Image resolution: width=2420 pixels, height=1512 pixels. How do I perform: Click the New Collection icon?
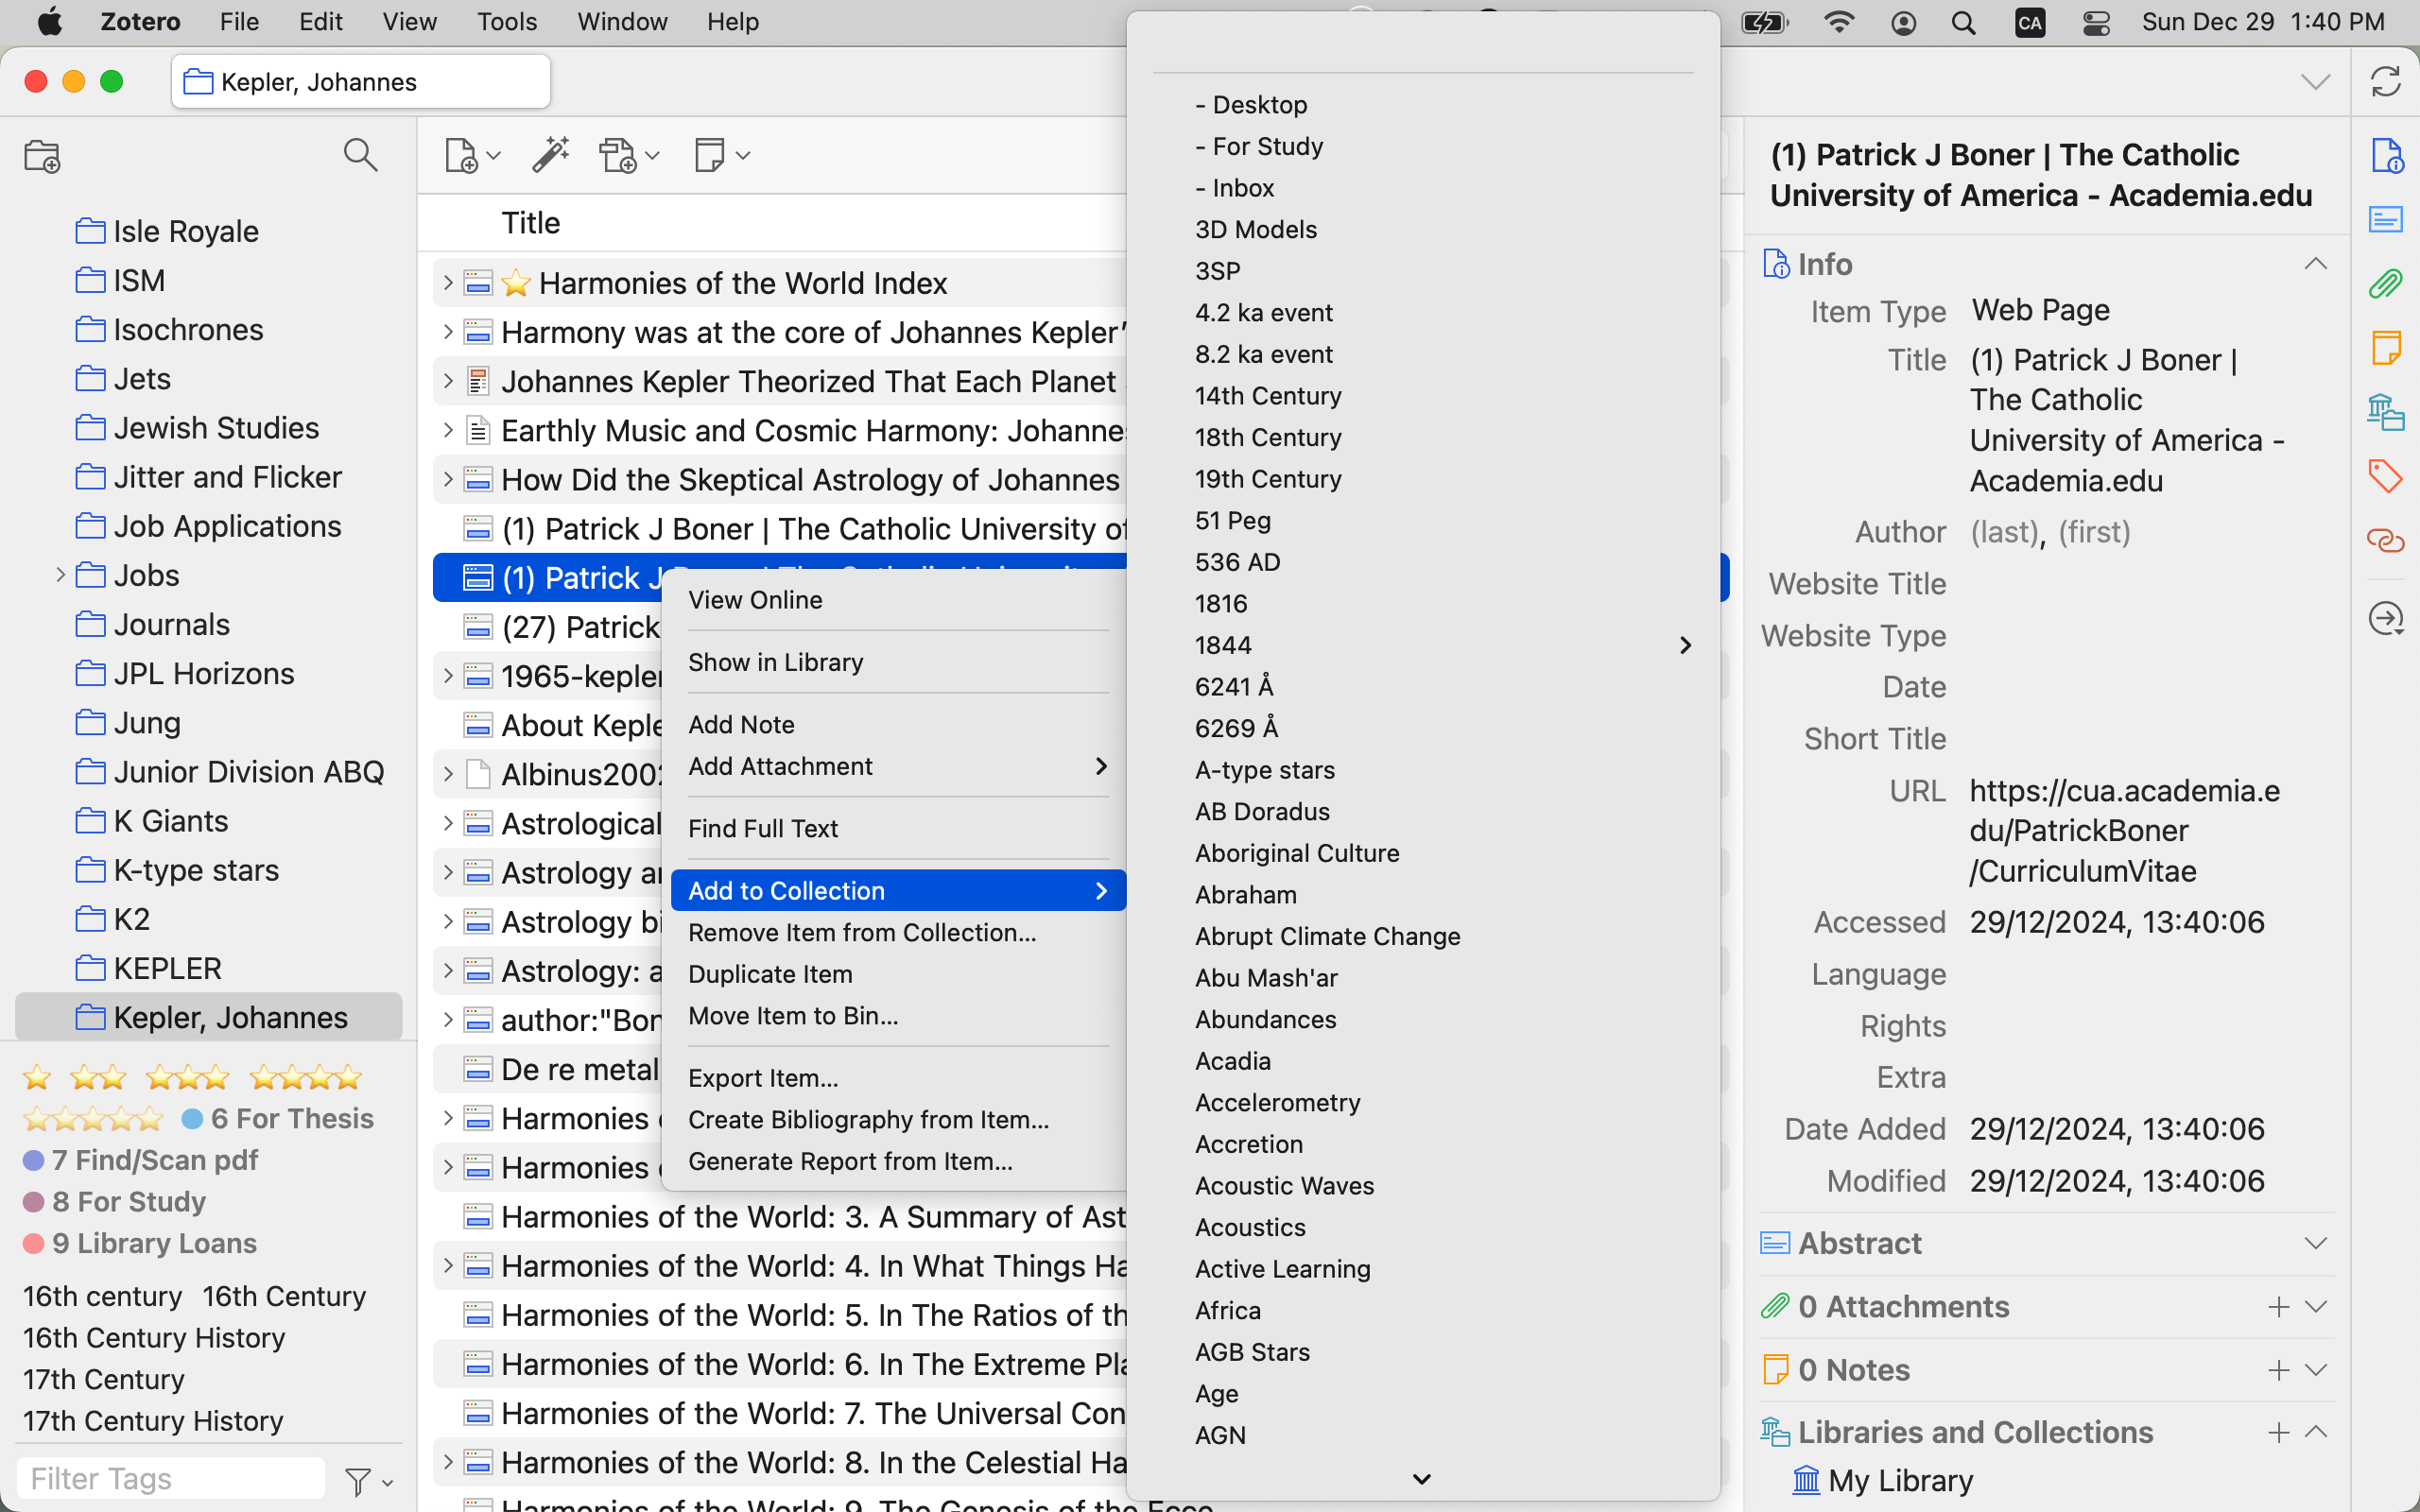click(42, 156)
